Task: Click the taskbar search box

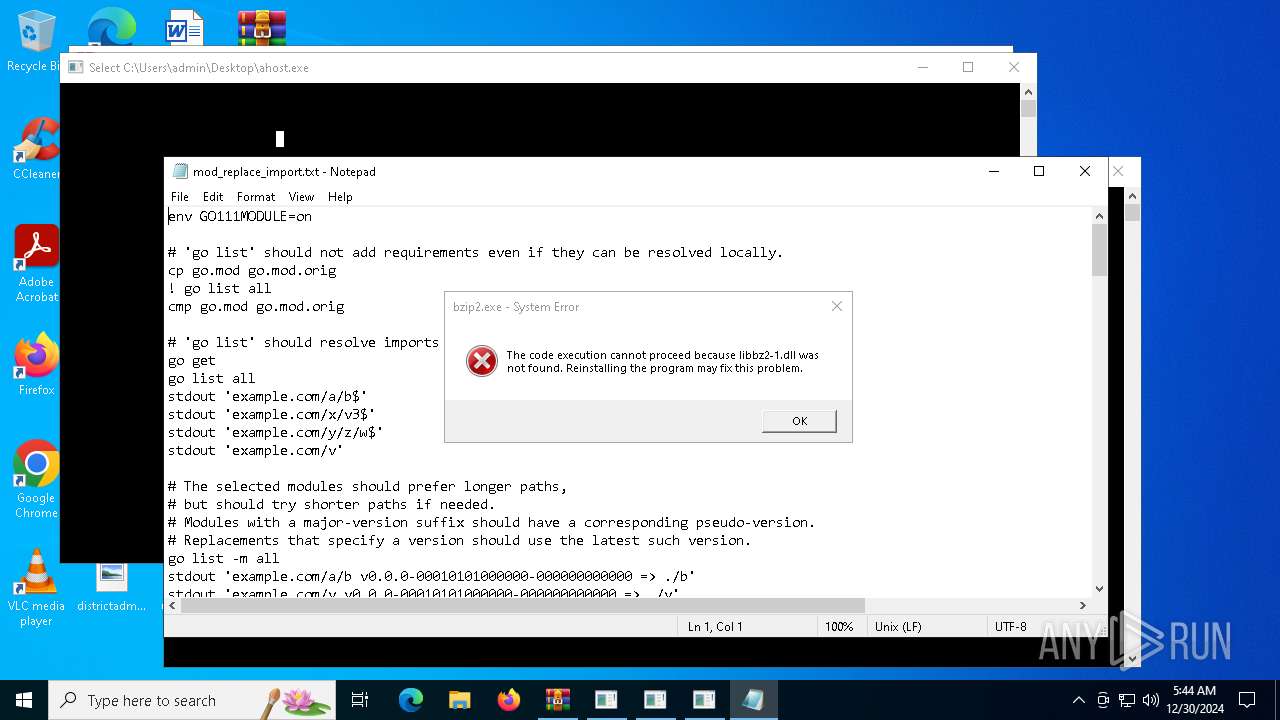Action: click(x=192, y=700)
